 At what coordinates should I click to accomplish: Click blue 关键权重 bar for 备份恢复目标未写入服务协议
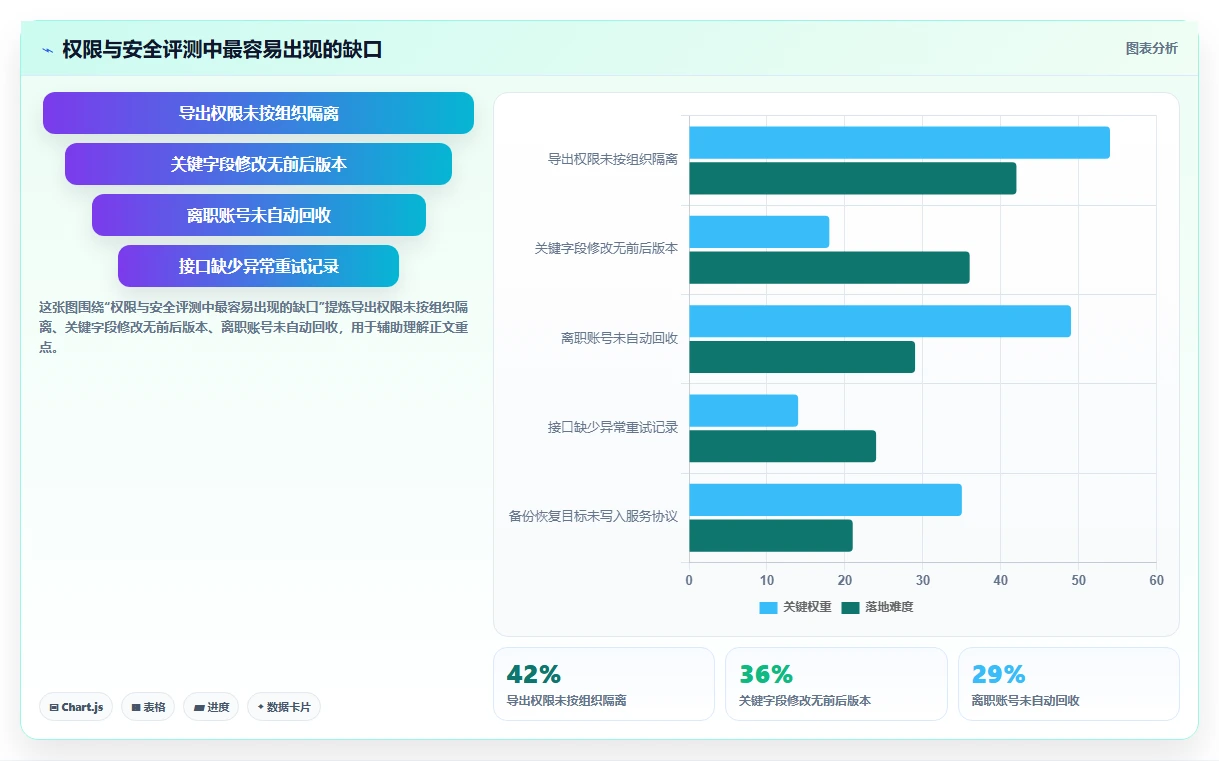click(825, 500)
